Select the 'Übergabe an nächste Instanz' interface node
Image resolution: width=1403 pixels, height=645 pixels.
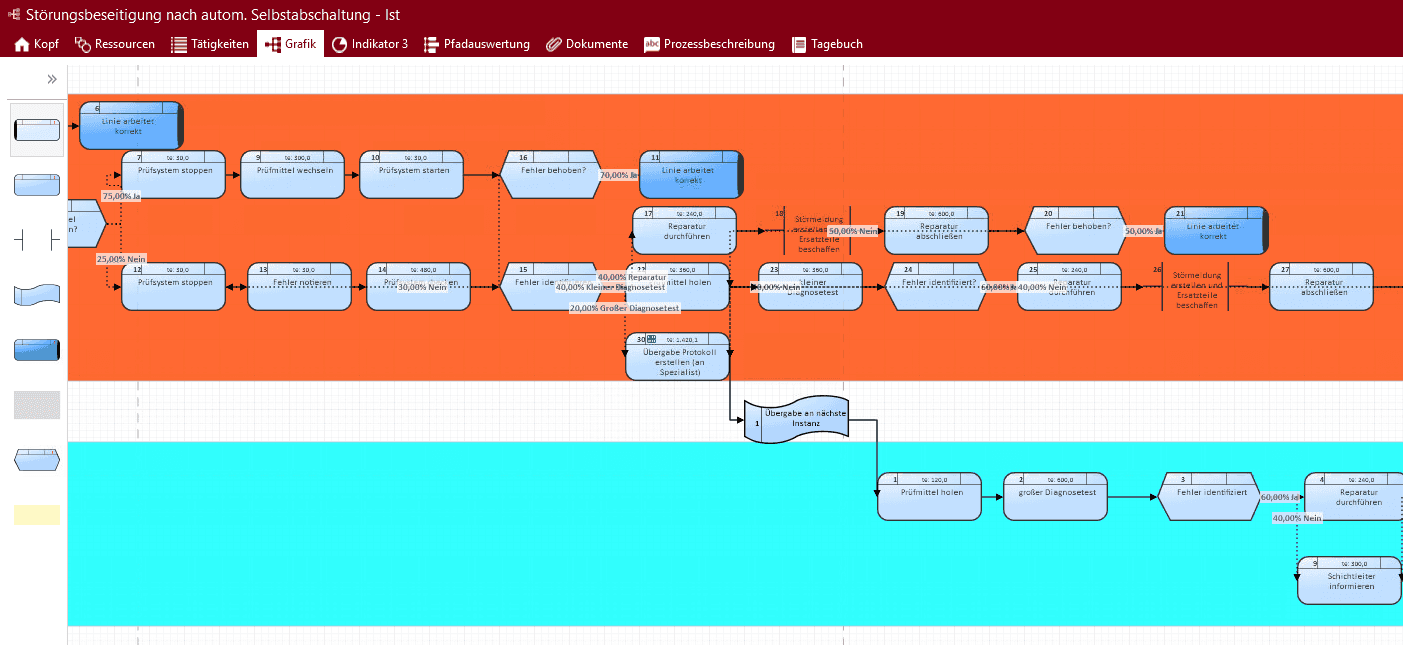pyautogui.click(x=798, y=421)
